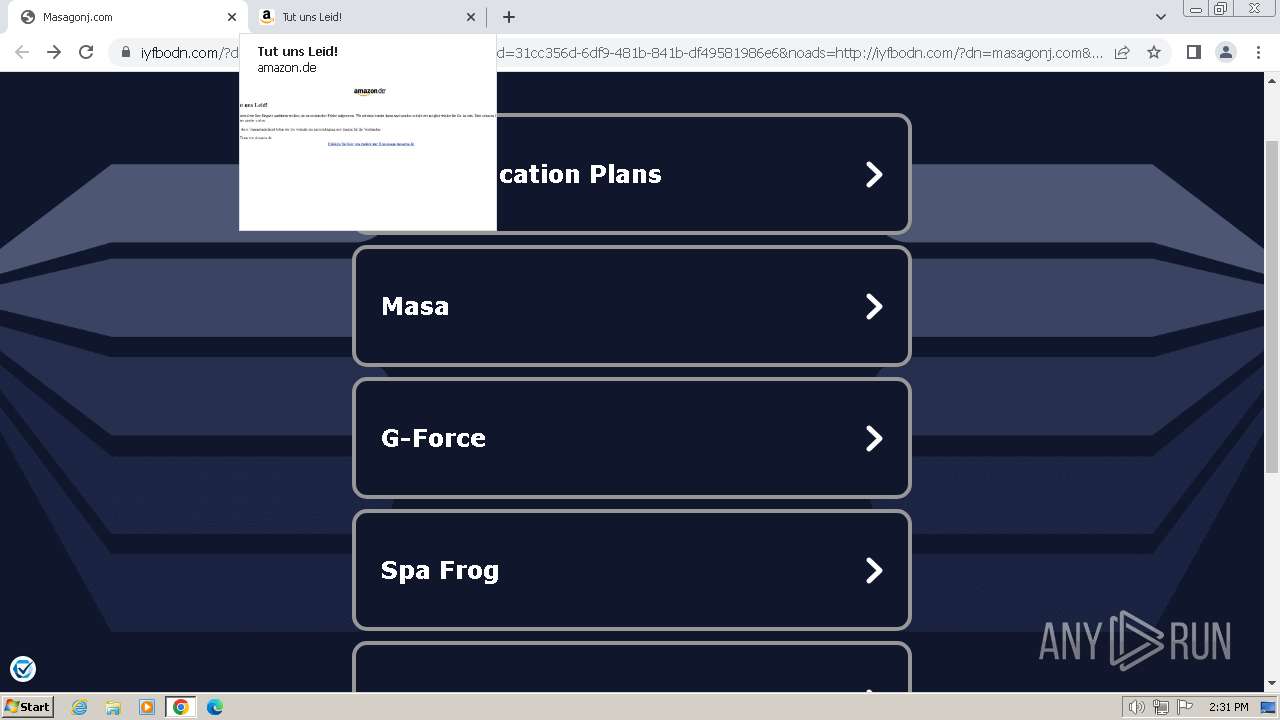Open the browser side panel

[1193, 52]
